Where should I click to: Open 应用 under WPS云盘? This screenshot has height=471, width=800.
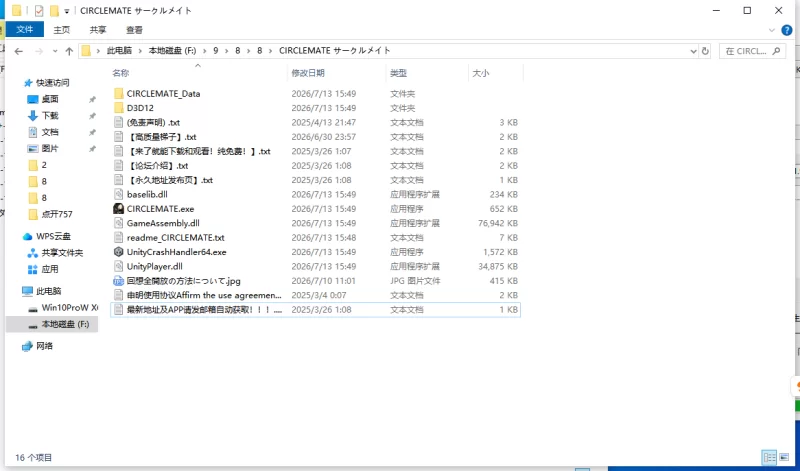click(50, 269)
